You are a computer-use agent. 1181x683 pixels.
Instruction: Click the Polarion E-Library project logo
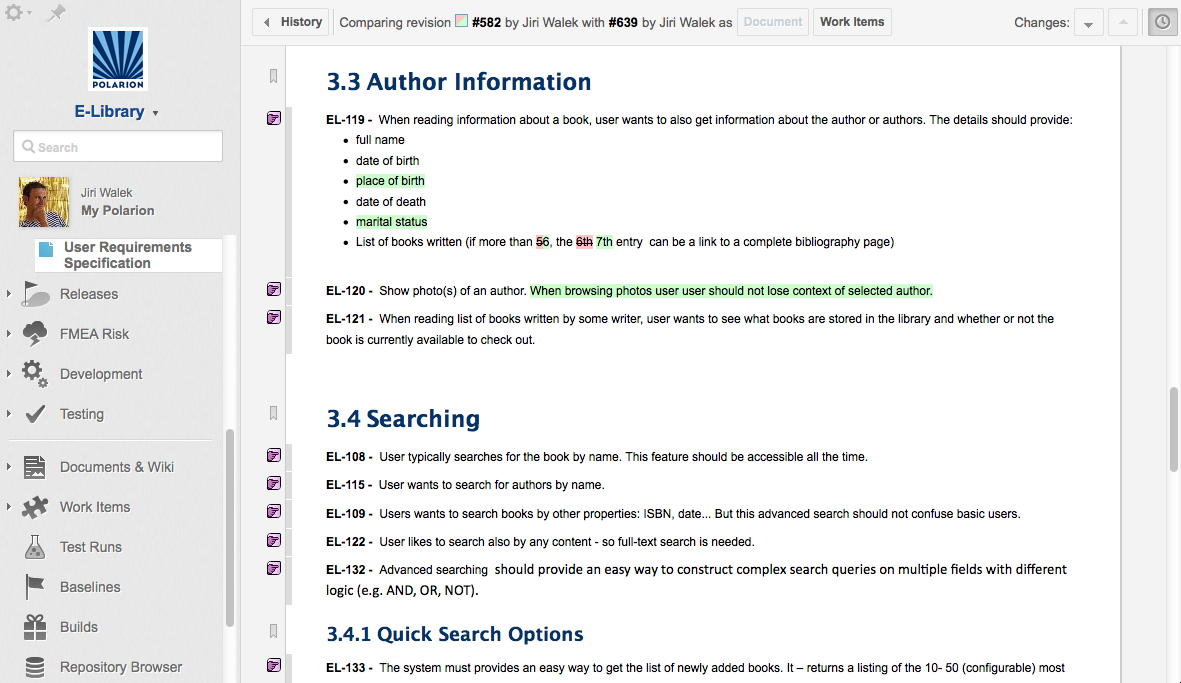click(x=117, y=60)
